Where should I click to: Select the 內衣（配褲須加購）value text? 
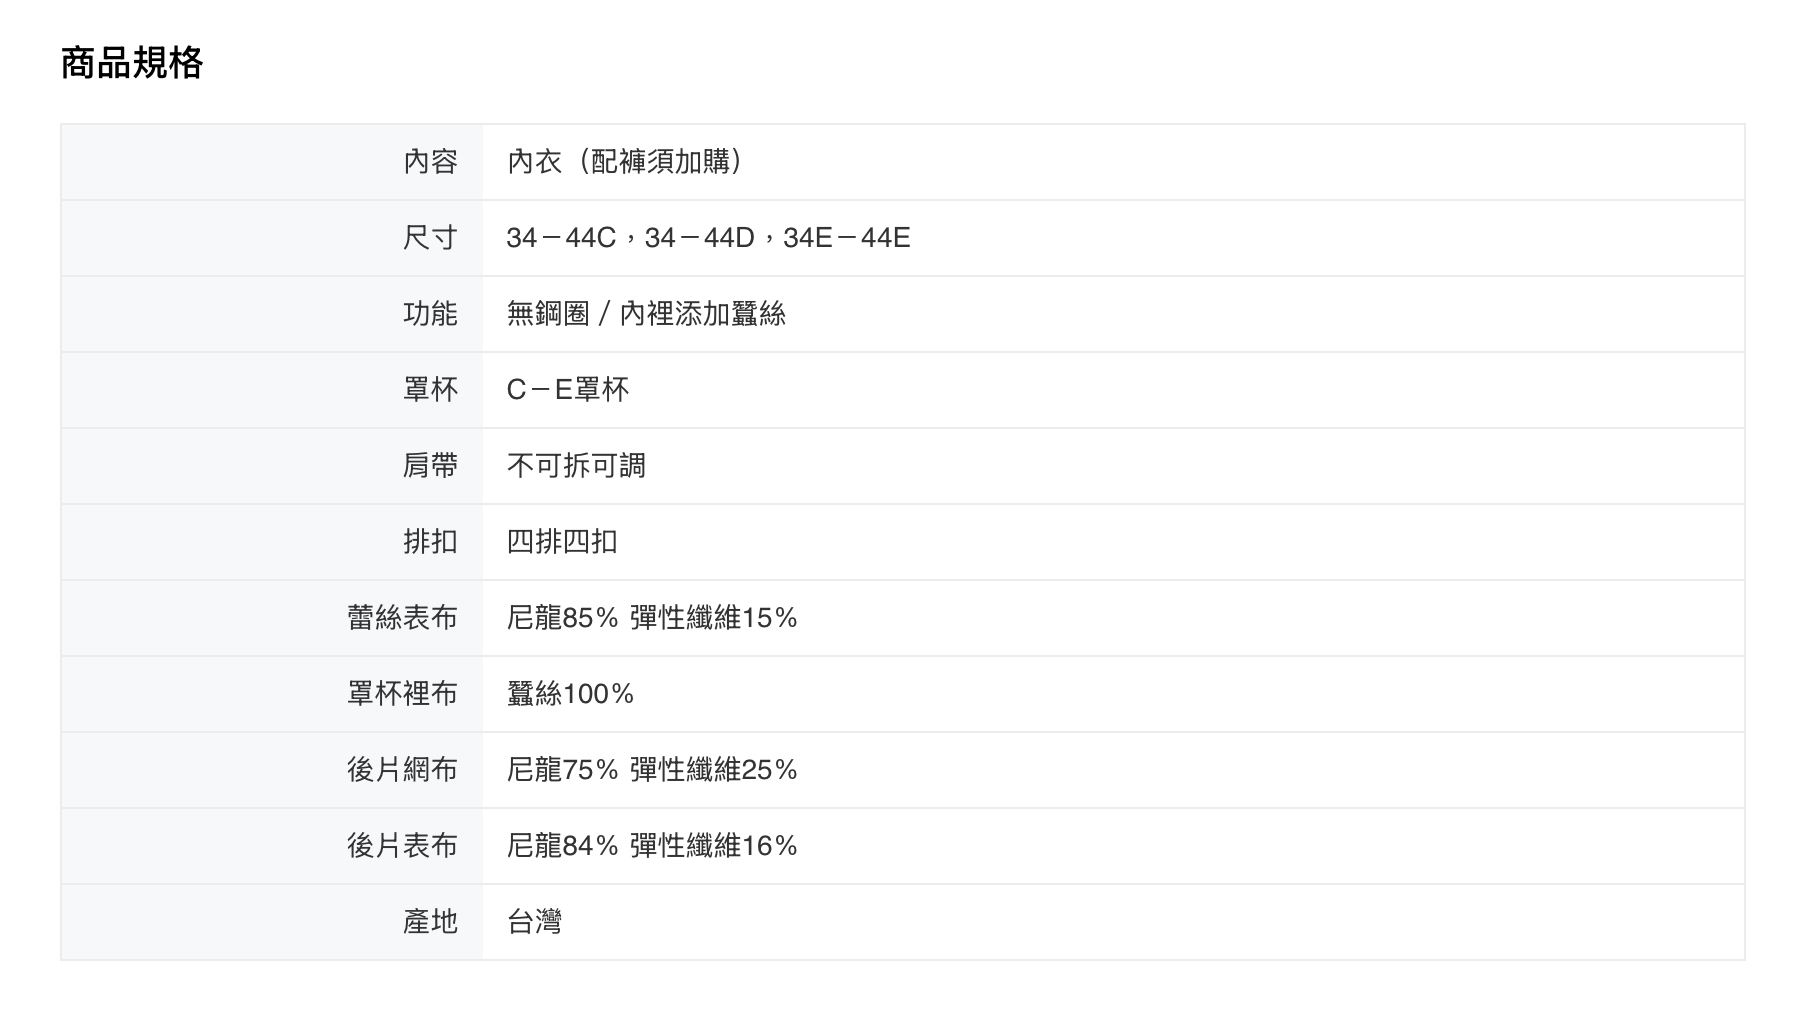[x=625, y=162]
